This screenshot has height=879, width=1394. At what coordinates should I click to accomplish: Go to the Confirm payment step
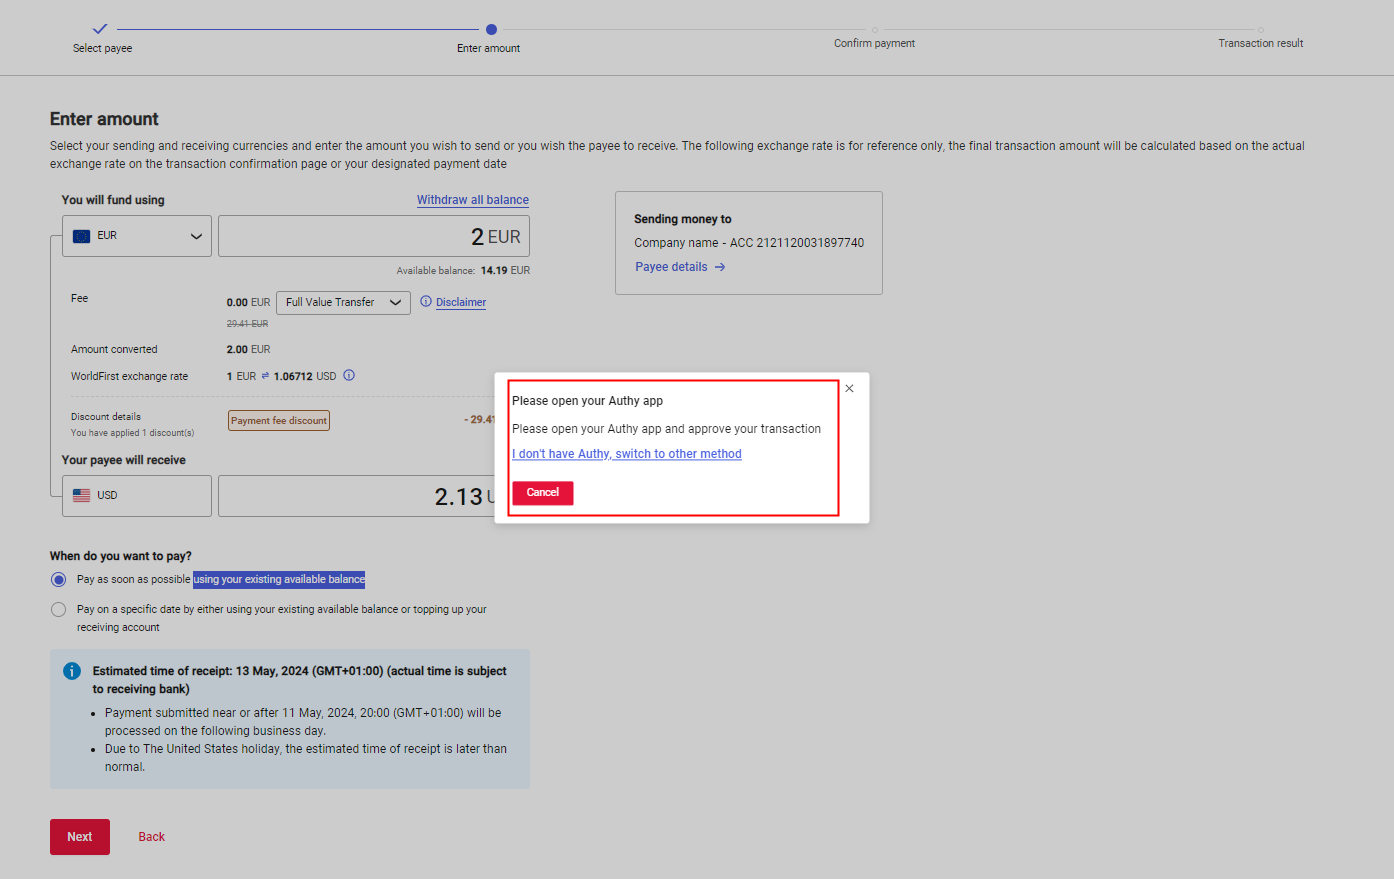[x=874, y=31]
